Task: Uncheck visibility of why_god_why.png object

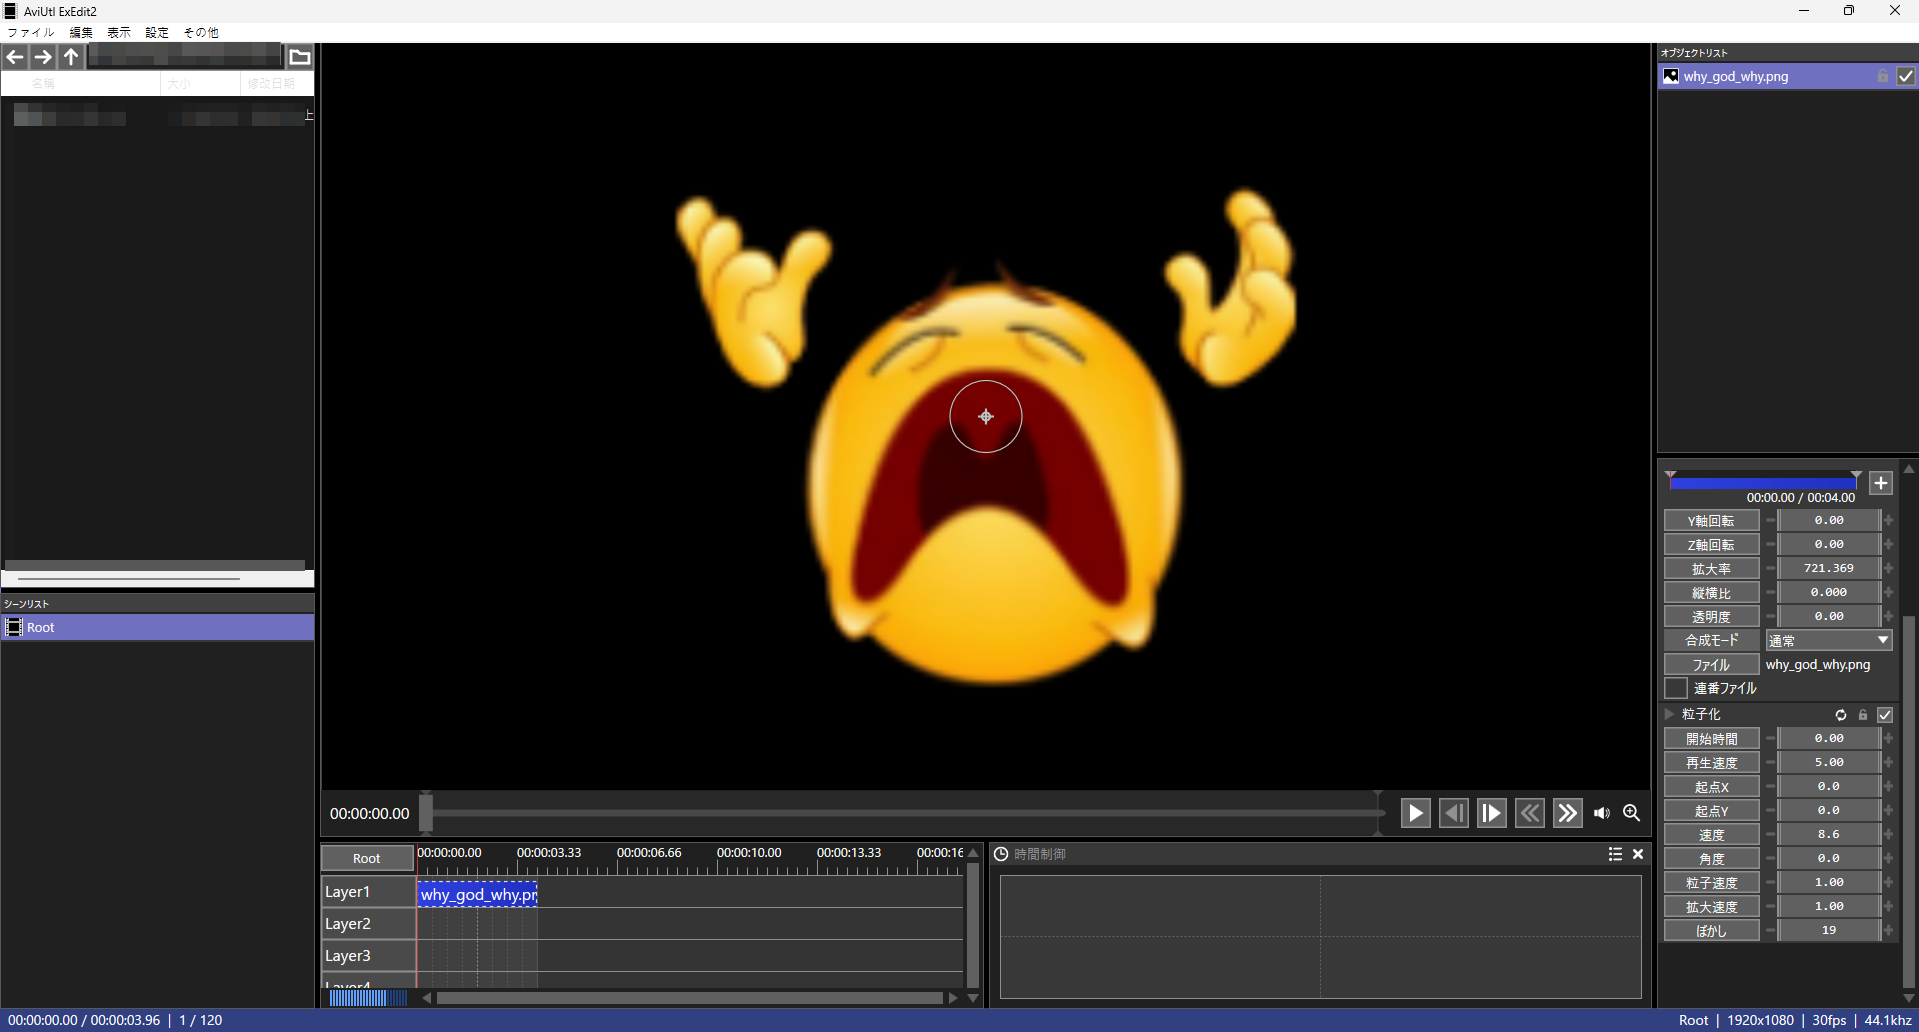Action: pyautogui.click(x=1906, y=76)
